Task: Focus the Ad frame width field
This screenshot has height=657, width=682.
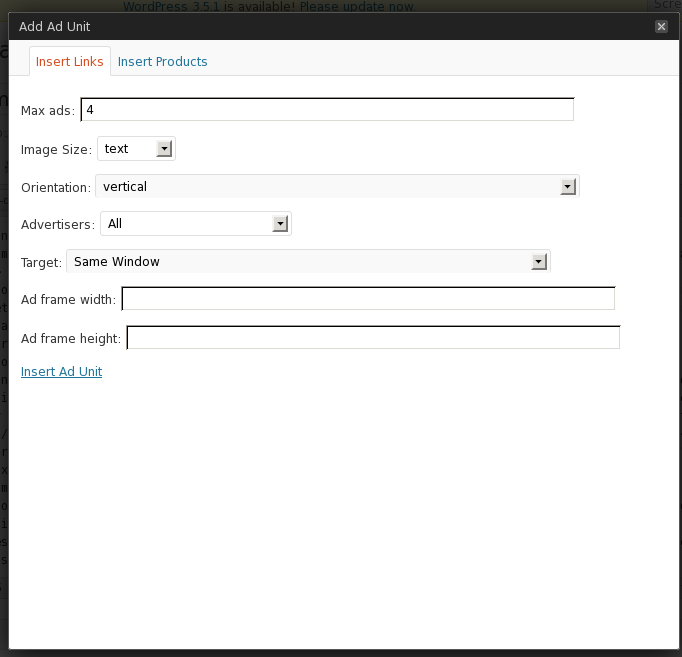Action: 368,299
